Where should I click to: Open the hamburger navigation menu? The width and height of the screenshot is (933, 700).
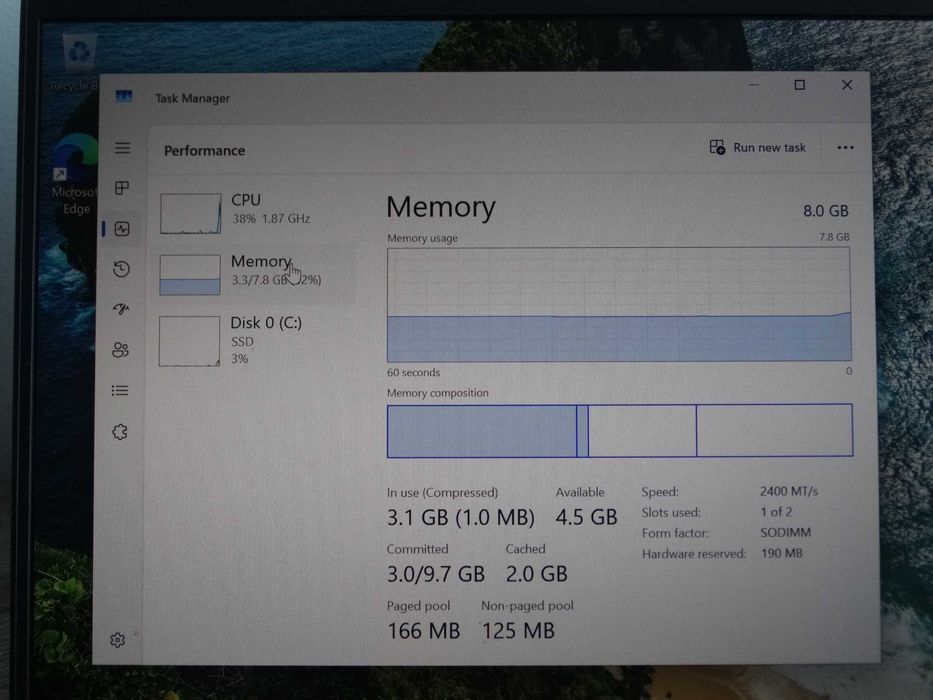coord(123,148)
